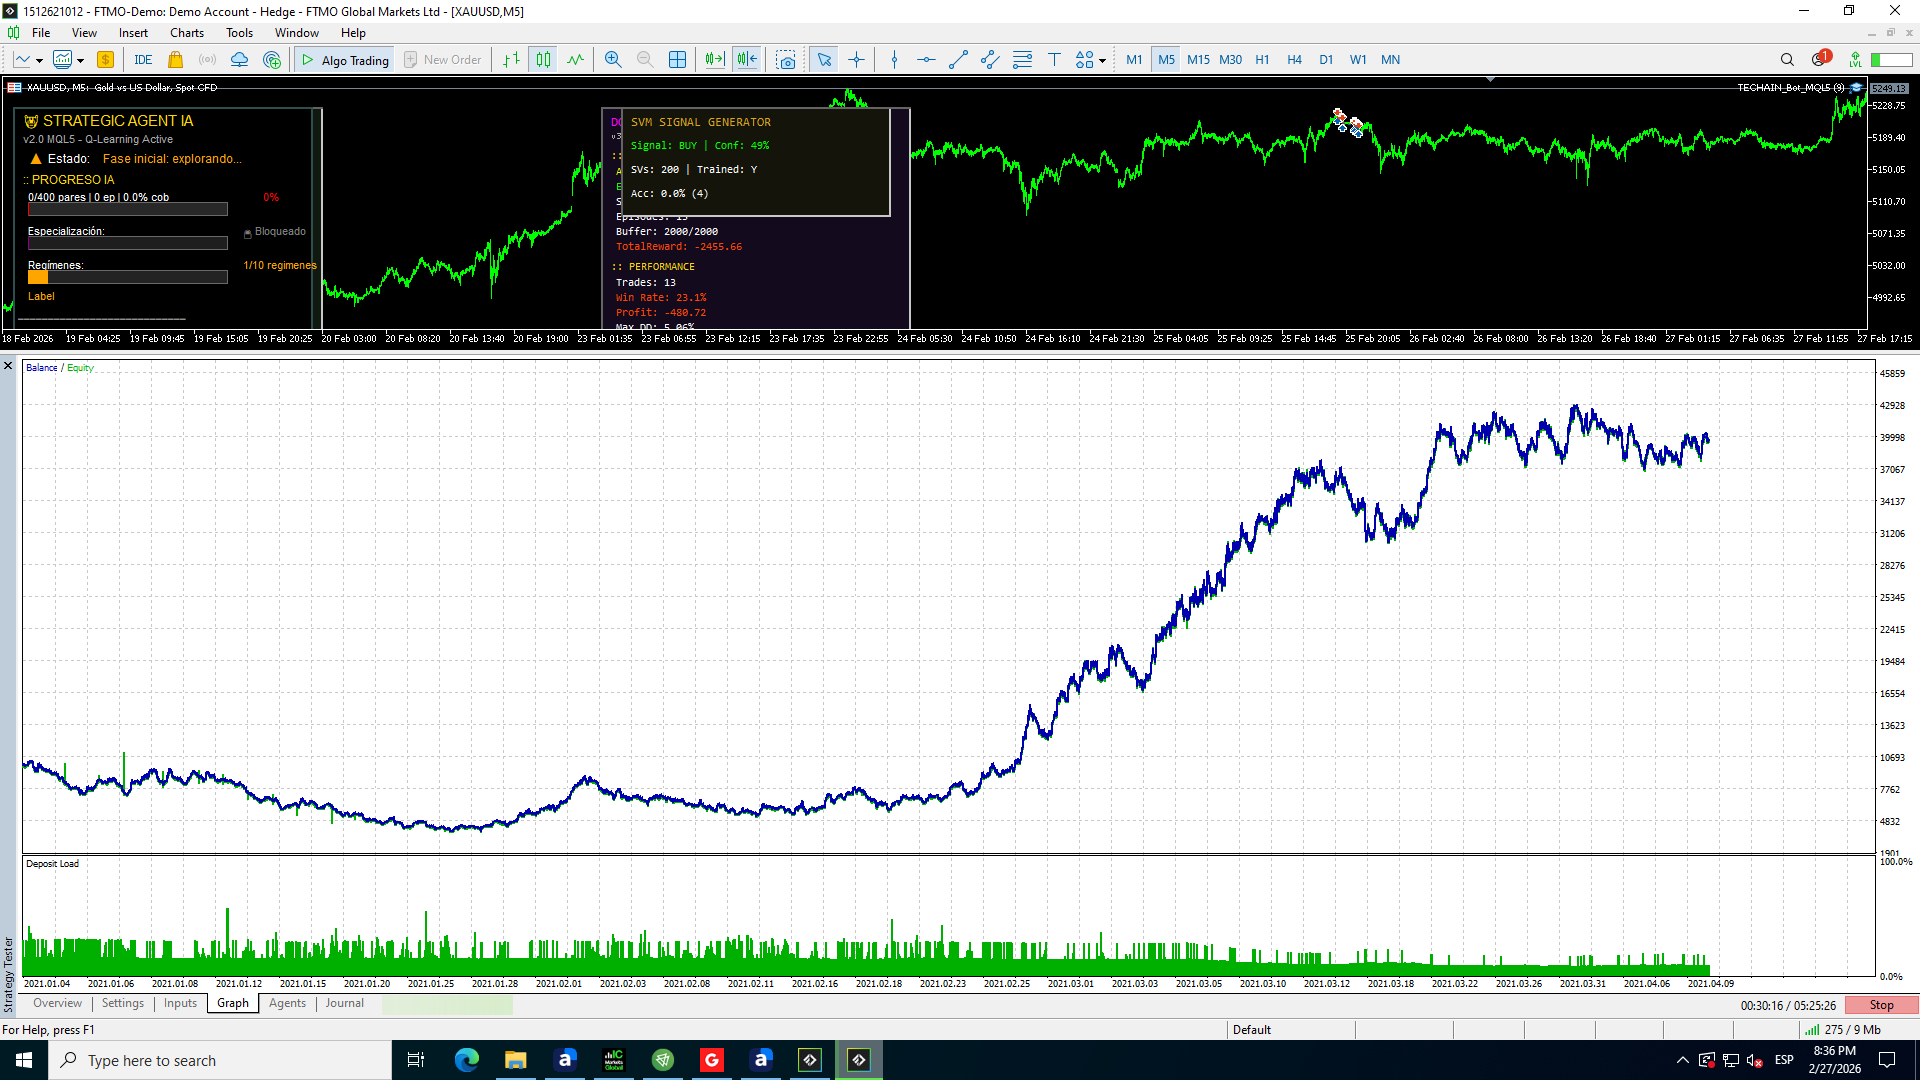
Task: Click the green tester progress bar
Action: coord(447,1005)
